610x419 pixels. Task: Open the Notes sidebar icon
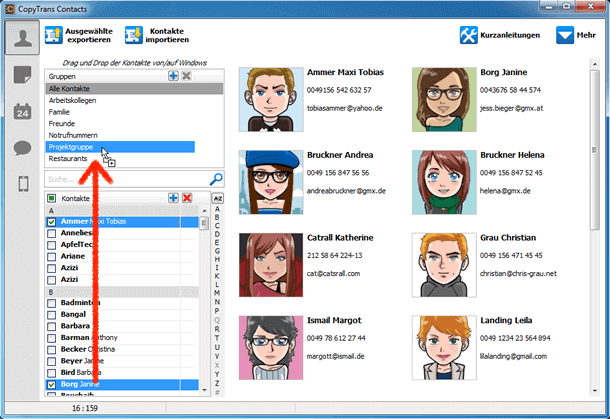pos(23,74)
